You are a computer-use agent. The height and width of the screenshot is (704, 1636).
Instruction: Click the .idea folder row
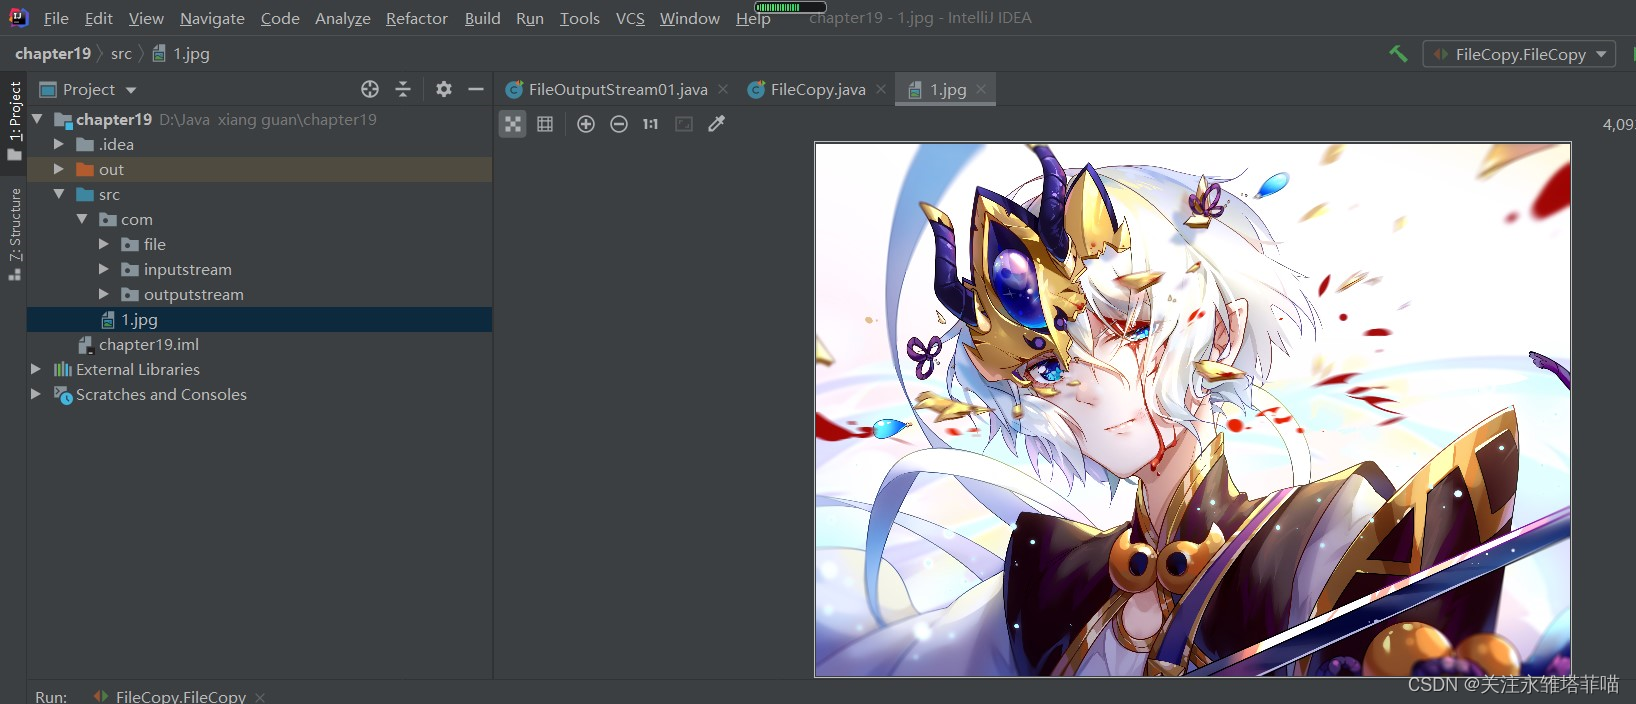[x=259, y=144]
